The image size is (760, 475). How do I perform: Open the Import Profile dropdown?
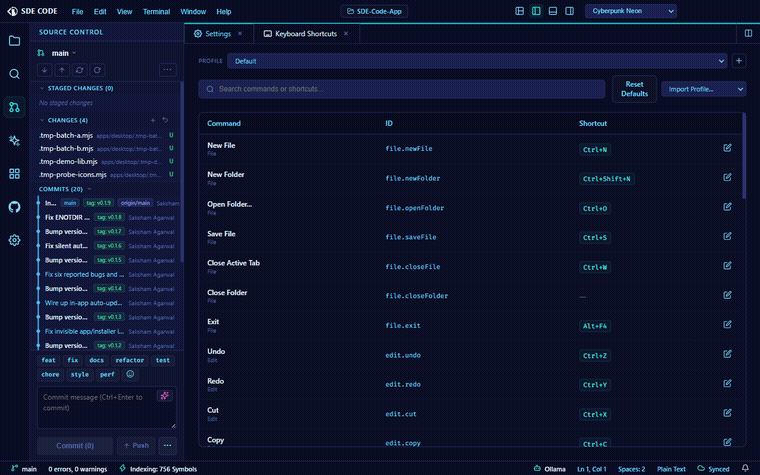click(x=703, y=89)
